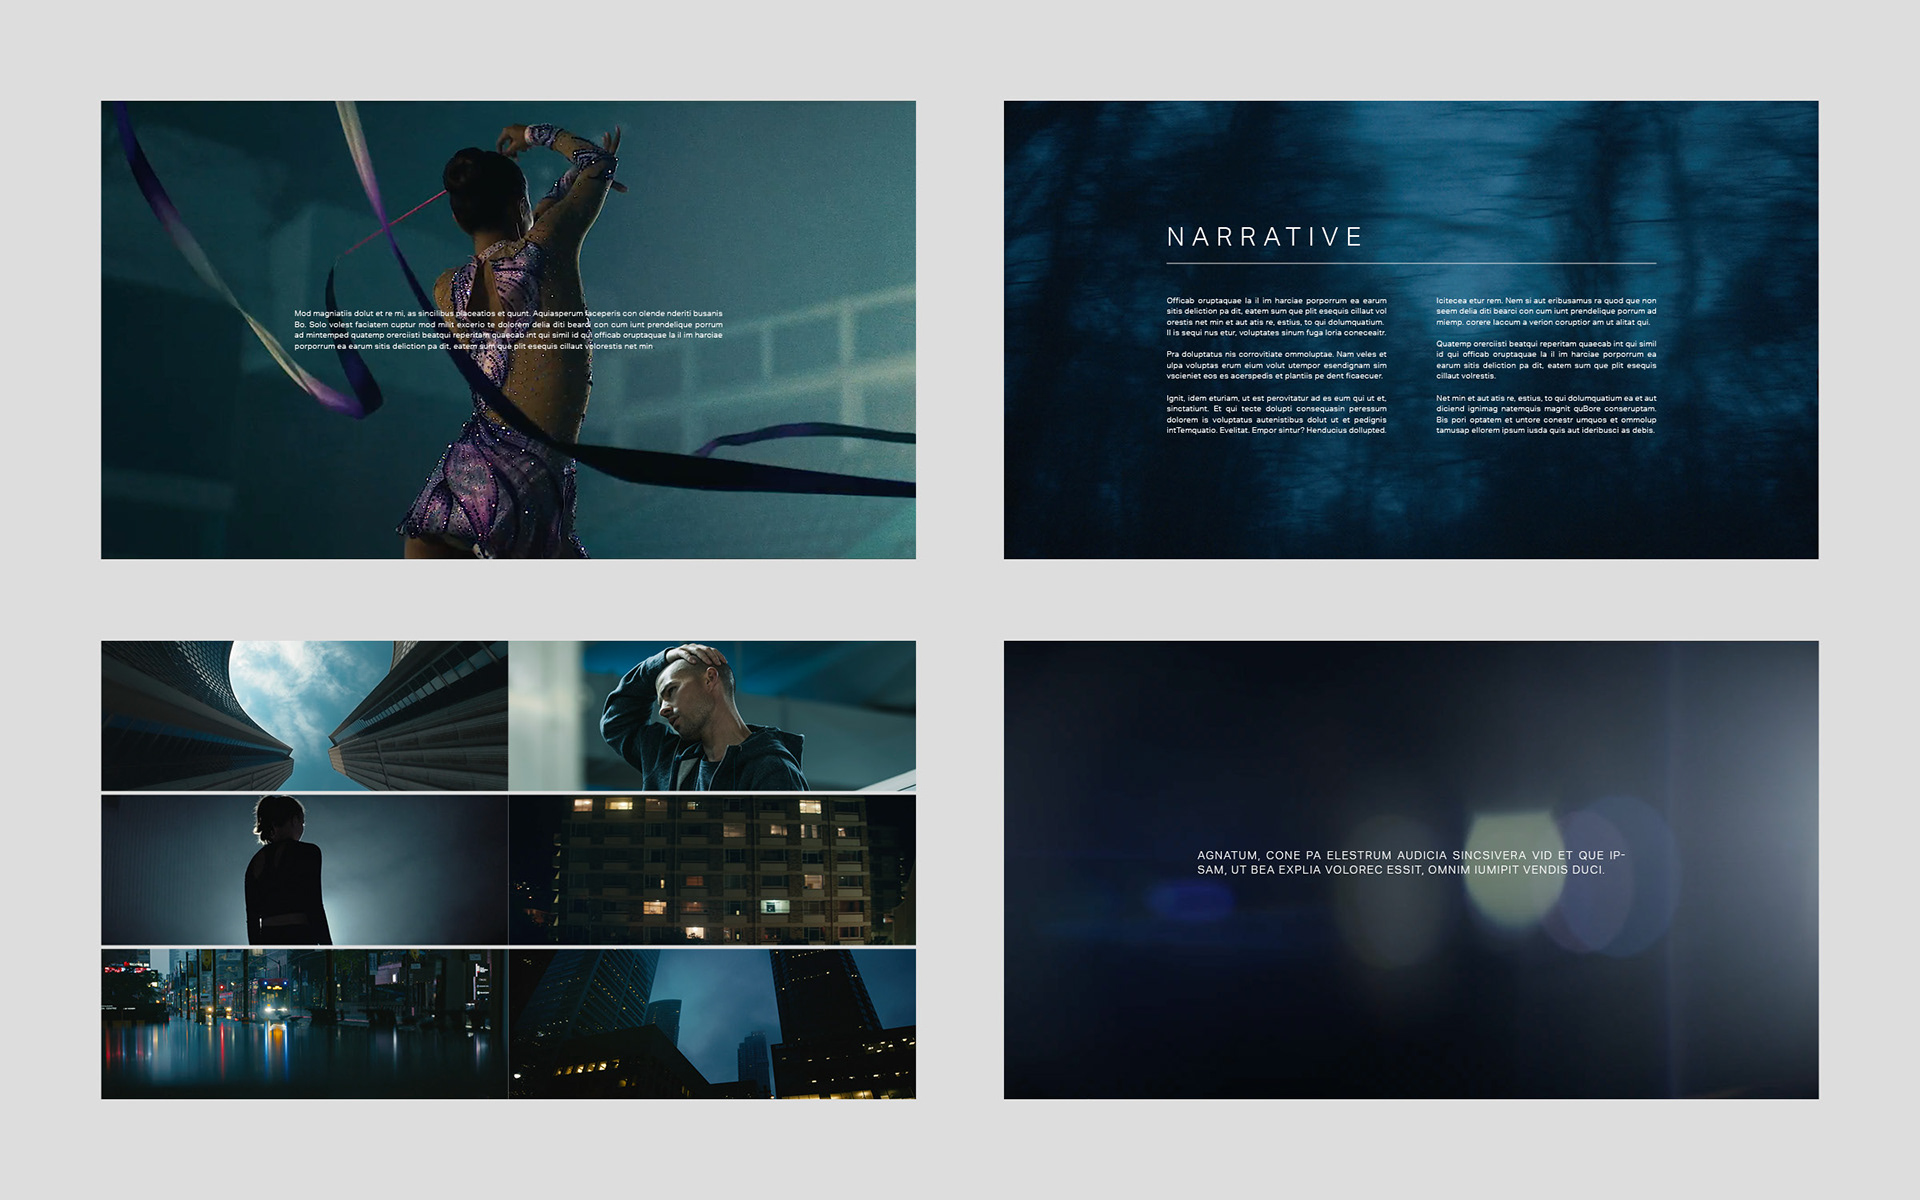Open the rainy street reflections photo
Screen dimensions: 1920x1200
click(304, 1024)
